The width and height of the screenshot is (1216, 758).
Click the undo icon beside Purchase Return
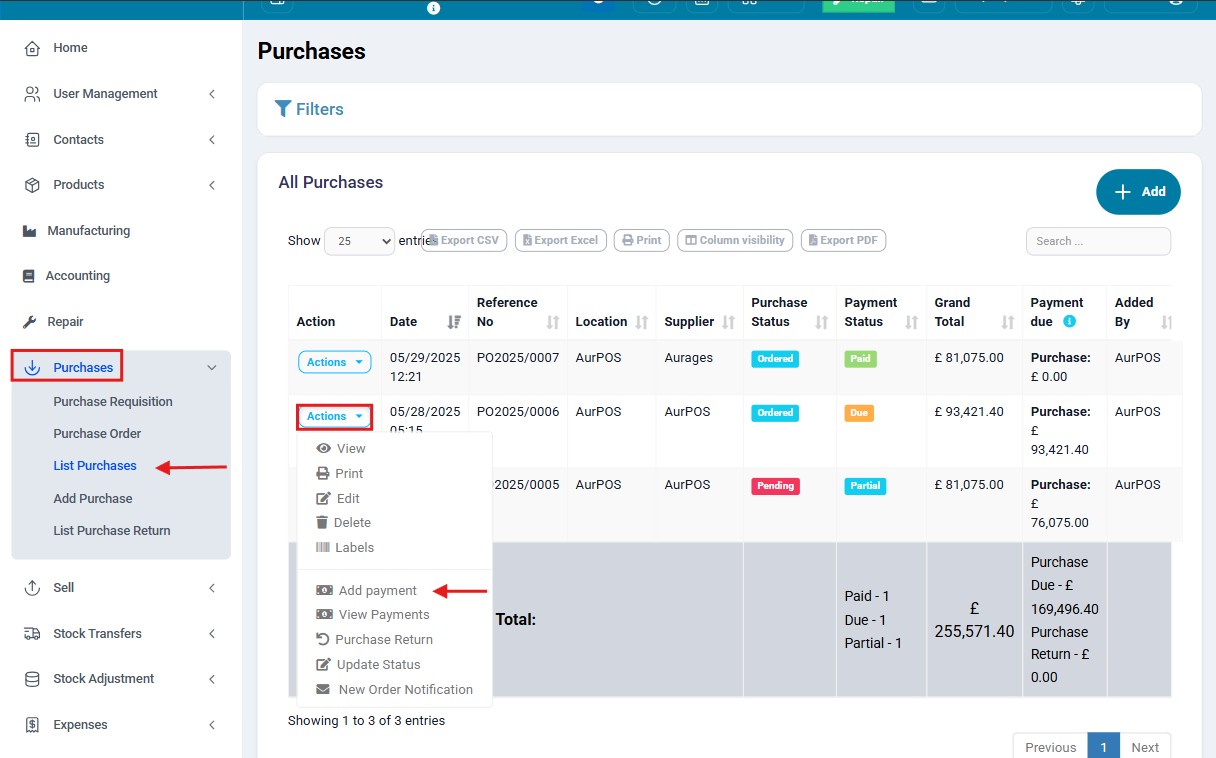[322, 640]
